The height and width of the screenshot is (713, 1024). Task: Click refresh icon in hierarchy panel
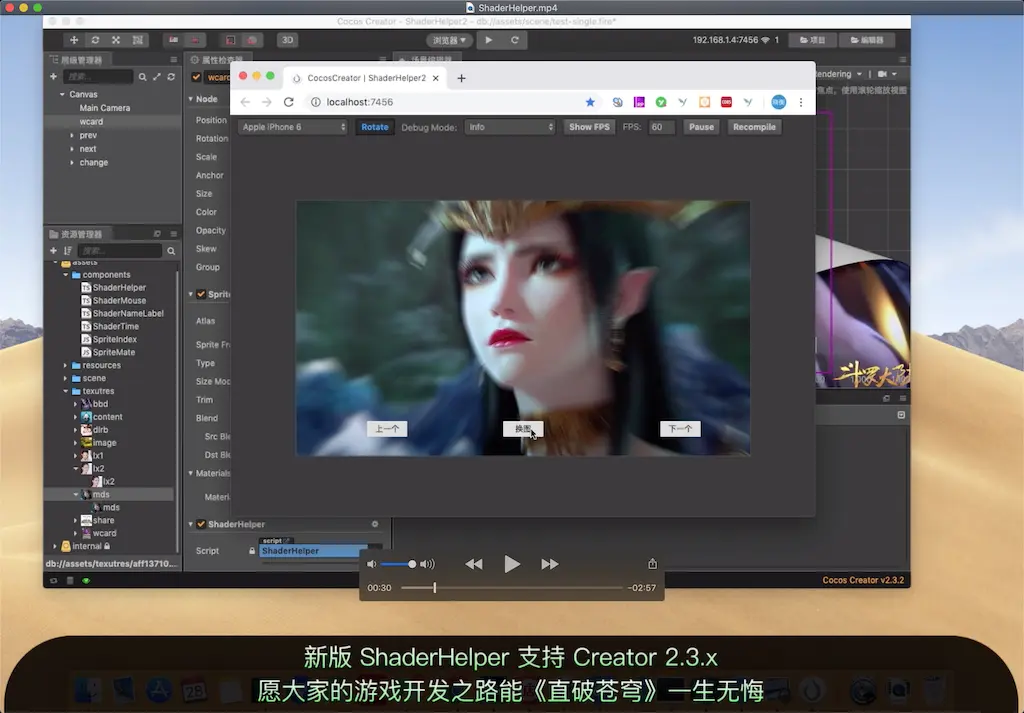point(171,77)
